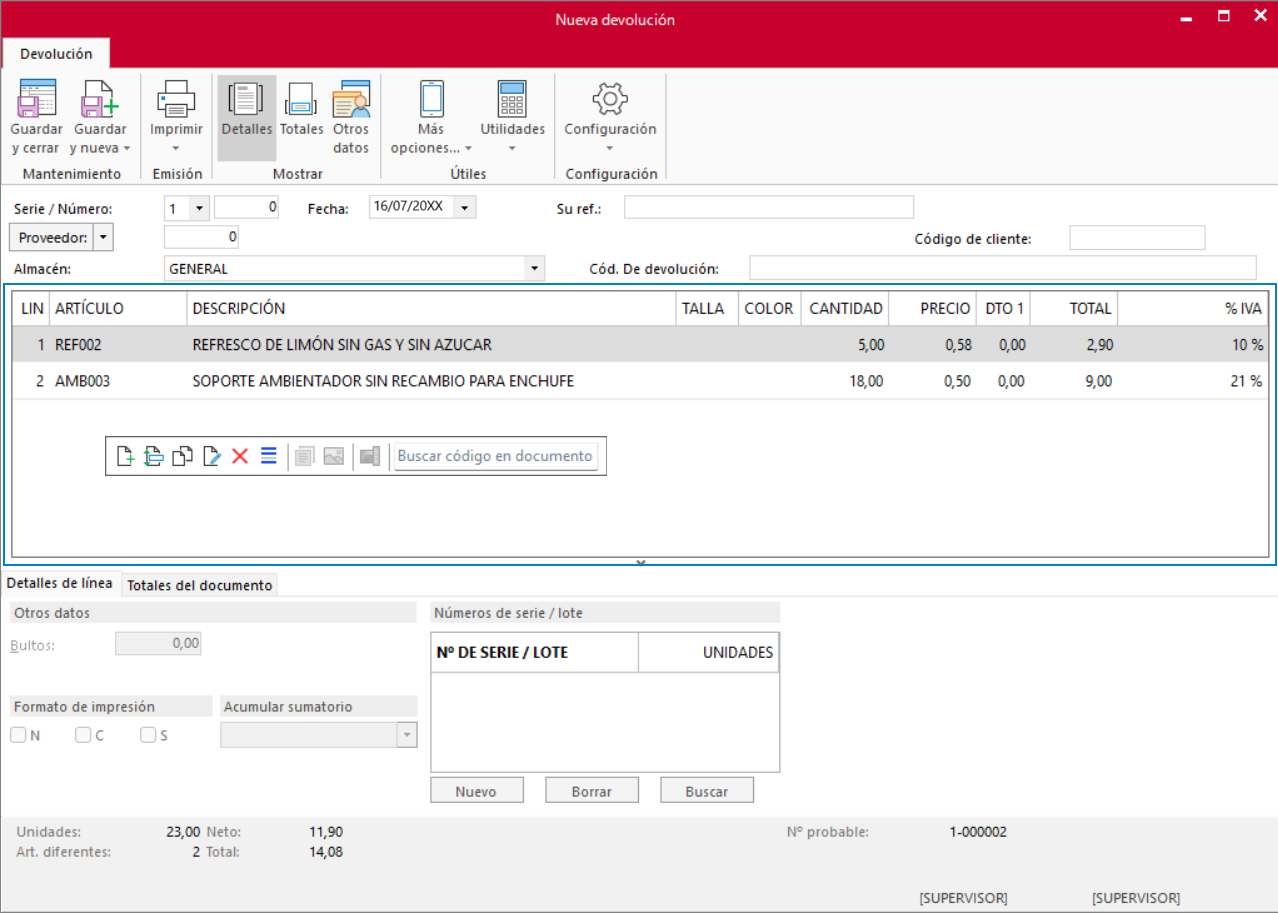Open Serie dropdown
This screenshot has height=913, width=1278.
click(x=199, y=208)
